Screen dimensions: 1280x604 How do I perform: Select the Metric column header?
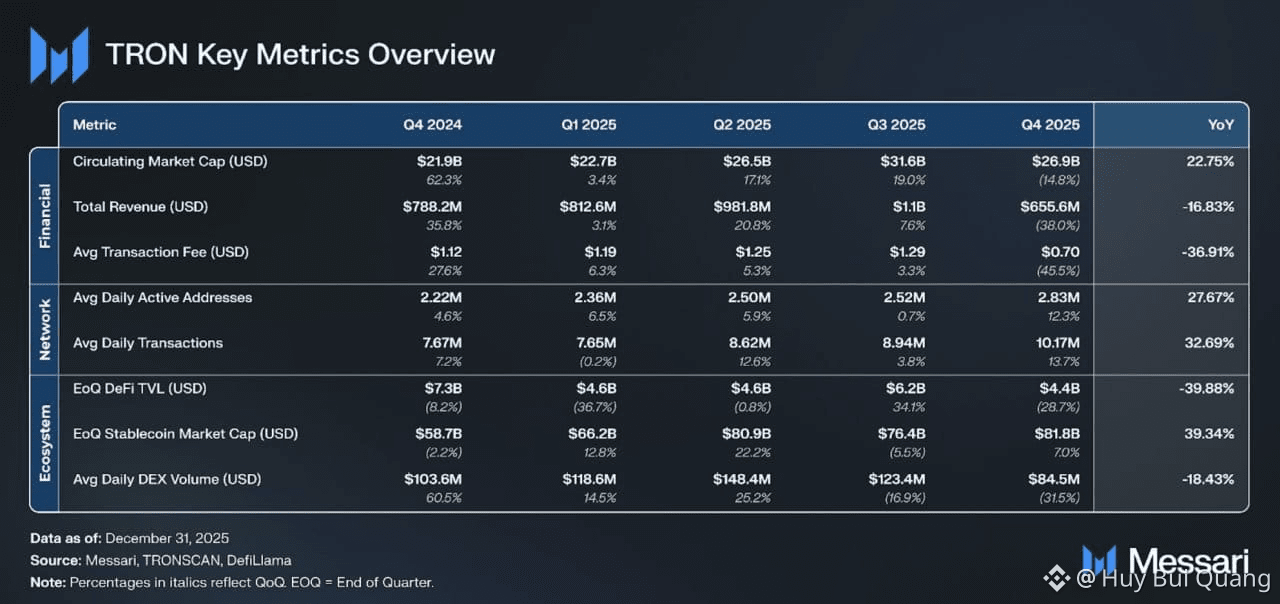coord(95,125)
